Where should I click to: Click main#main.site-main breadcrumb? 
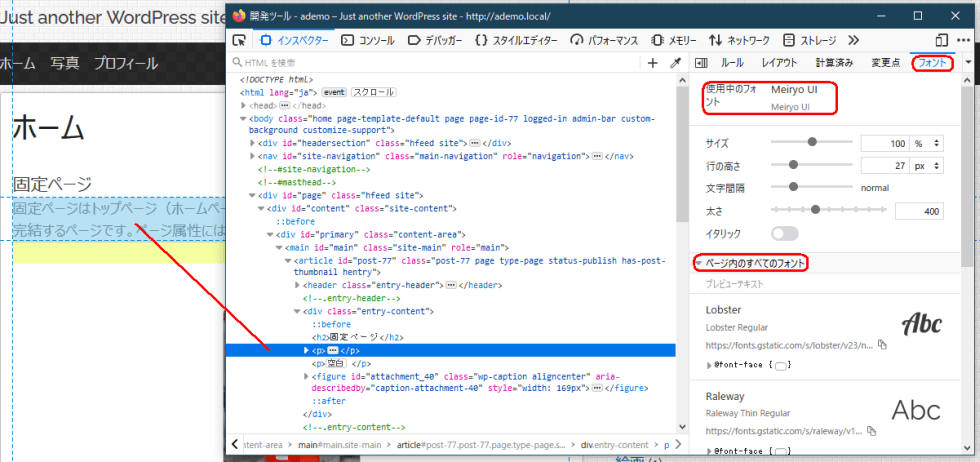tap(339, 445)
